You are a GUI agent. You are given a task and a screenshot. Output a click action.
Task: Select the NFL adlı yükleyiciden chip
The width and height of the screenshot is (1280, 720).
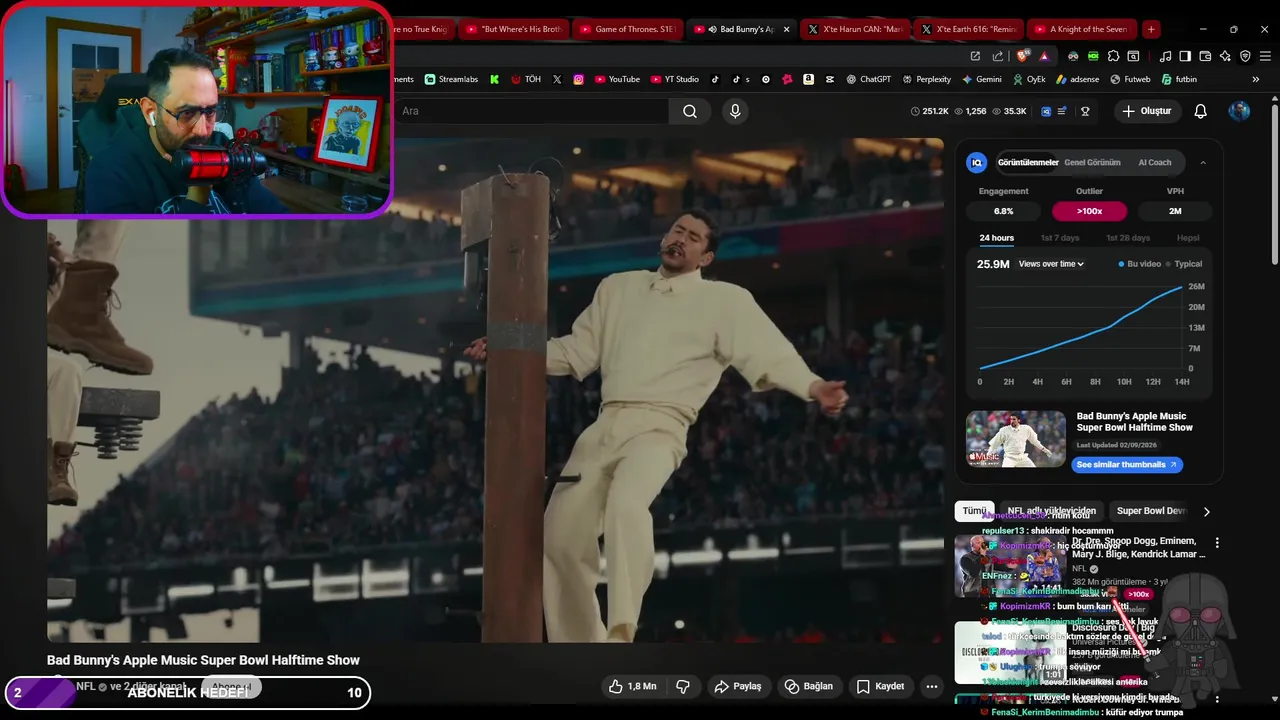pyautogui.click(x=1051, y=511)
